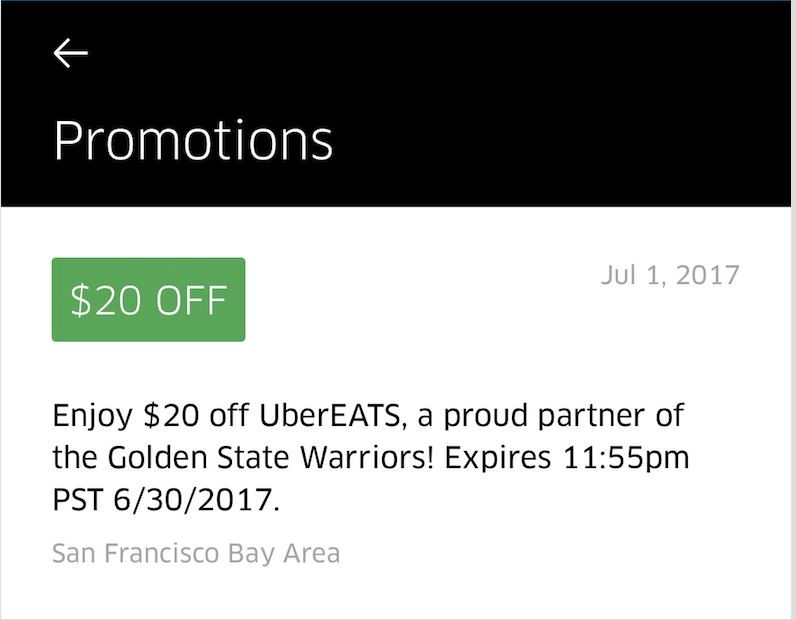Open the UberEATS promotion description text
Viewport: 796px width, 620px height.
(x=368, y=457)
